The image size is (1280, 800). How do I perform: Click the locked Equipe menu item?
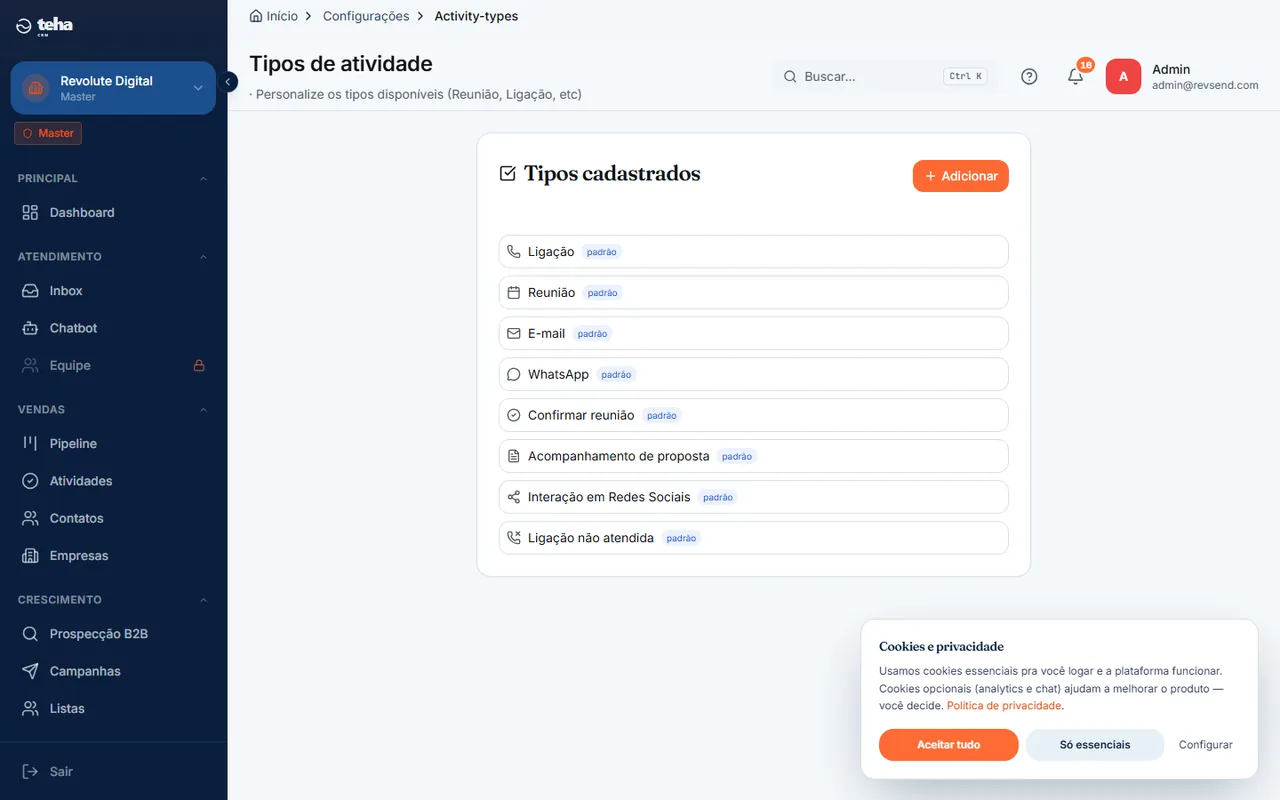tap(113, 365)
